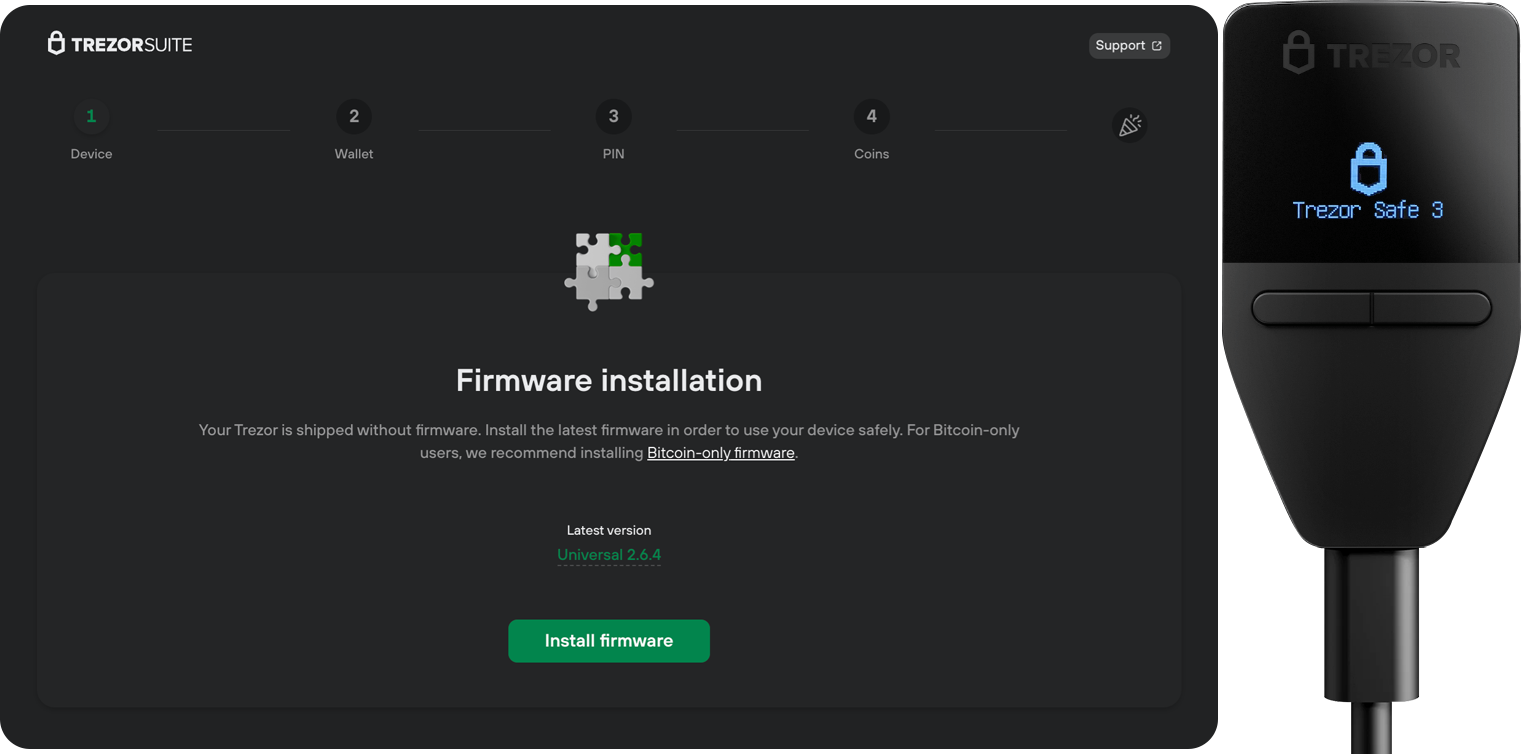Select the step 3 circle
1521x754 pixels.
[x=613, y=117]
